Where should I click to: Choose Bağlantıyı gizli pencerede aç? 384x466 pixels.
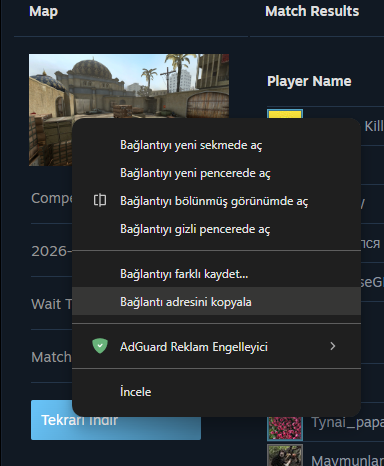pyautogui.click(x=216, y=229)
